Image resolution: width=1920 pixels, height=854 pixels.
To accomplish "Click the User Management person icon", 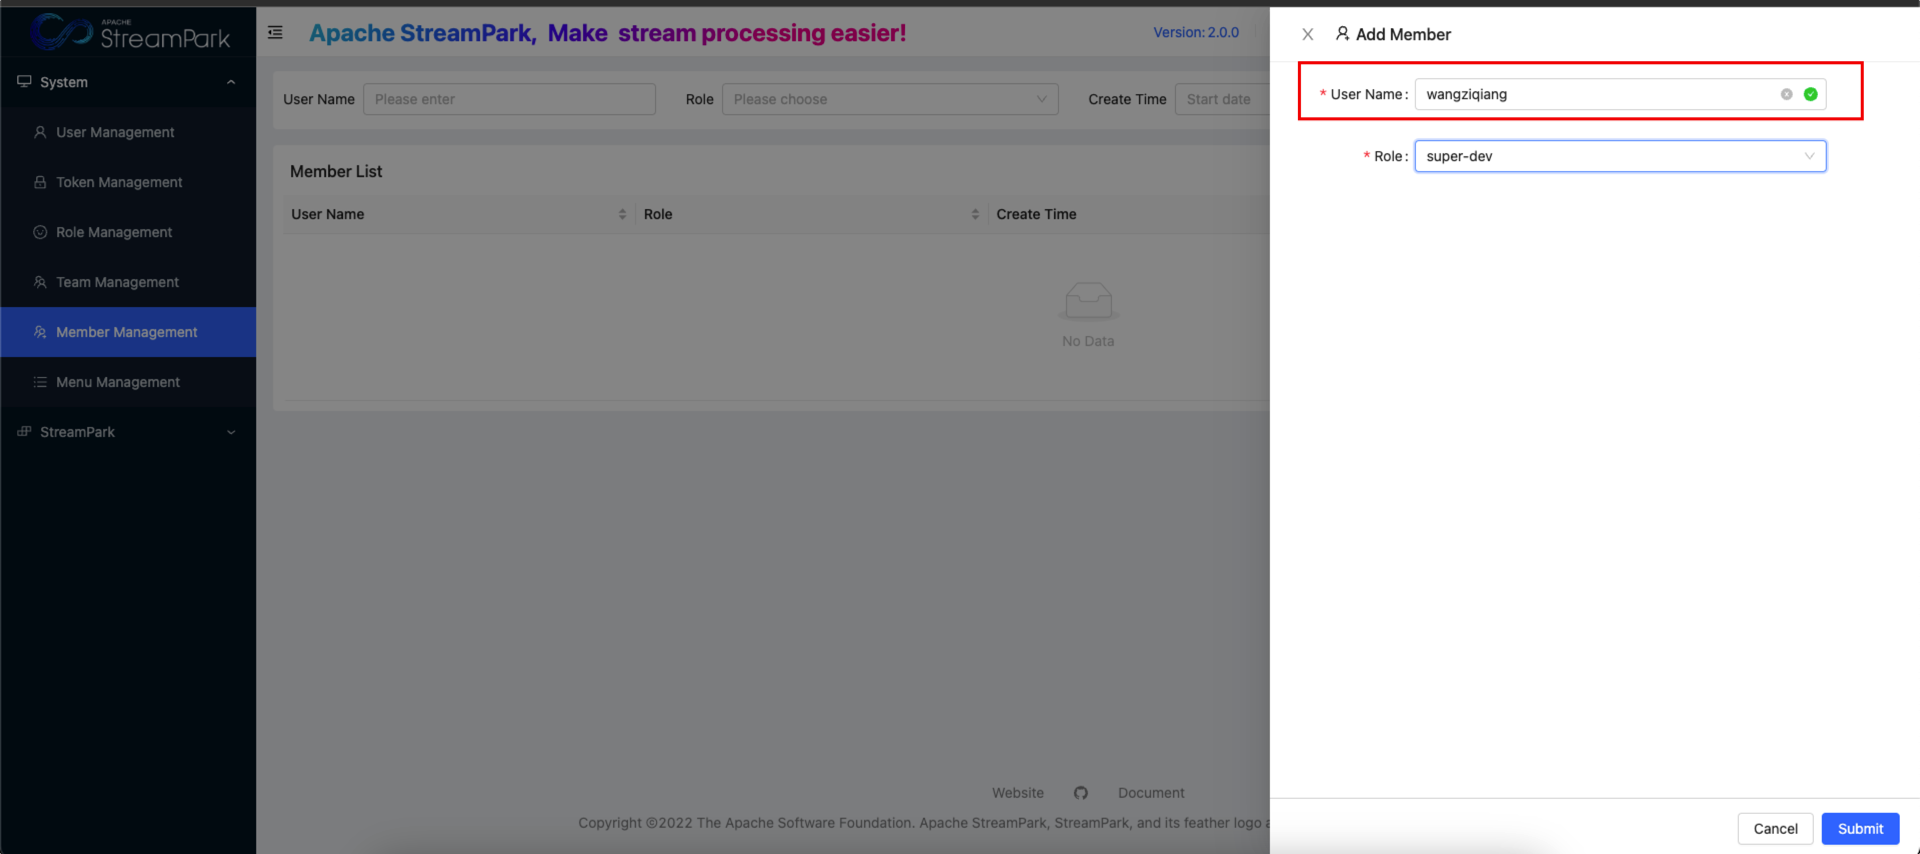I will [x=40, y=132].
